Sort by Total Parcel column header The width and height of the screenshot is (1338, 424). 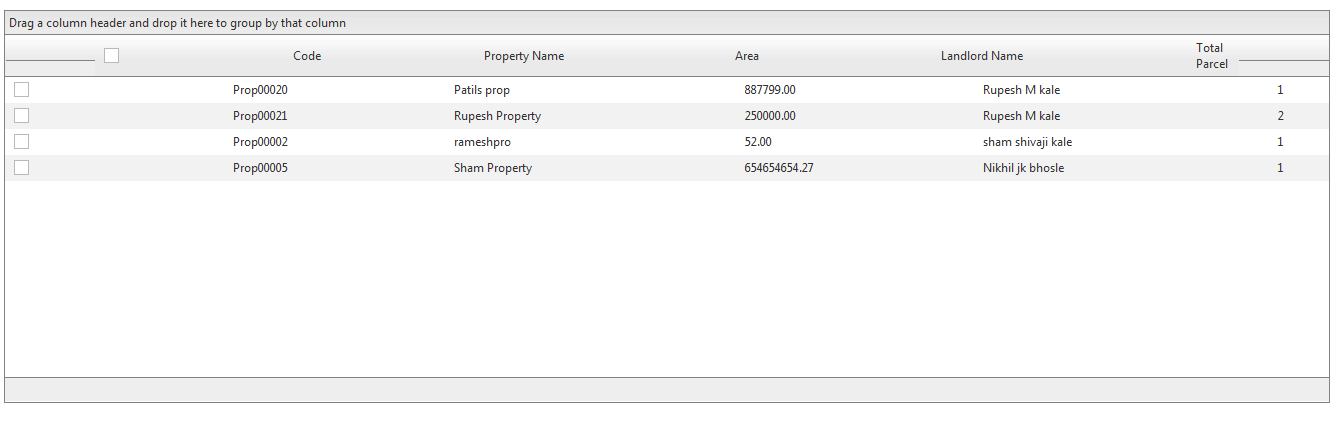point(1211,56)
